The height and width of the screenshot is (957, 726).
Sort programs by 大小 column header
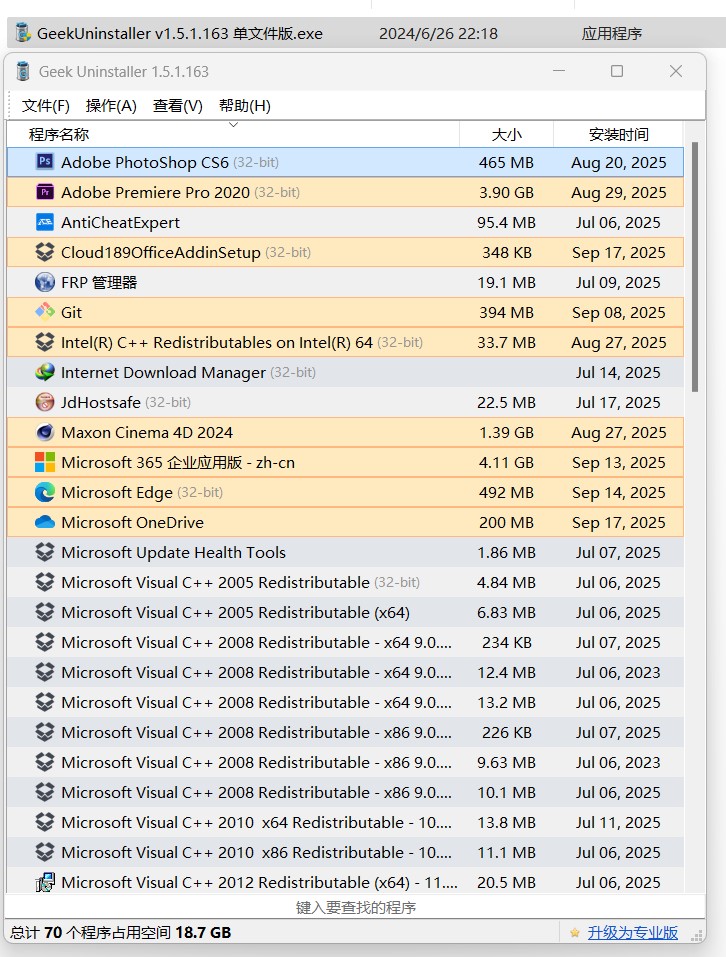click(506, 135)
